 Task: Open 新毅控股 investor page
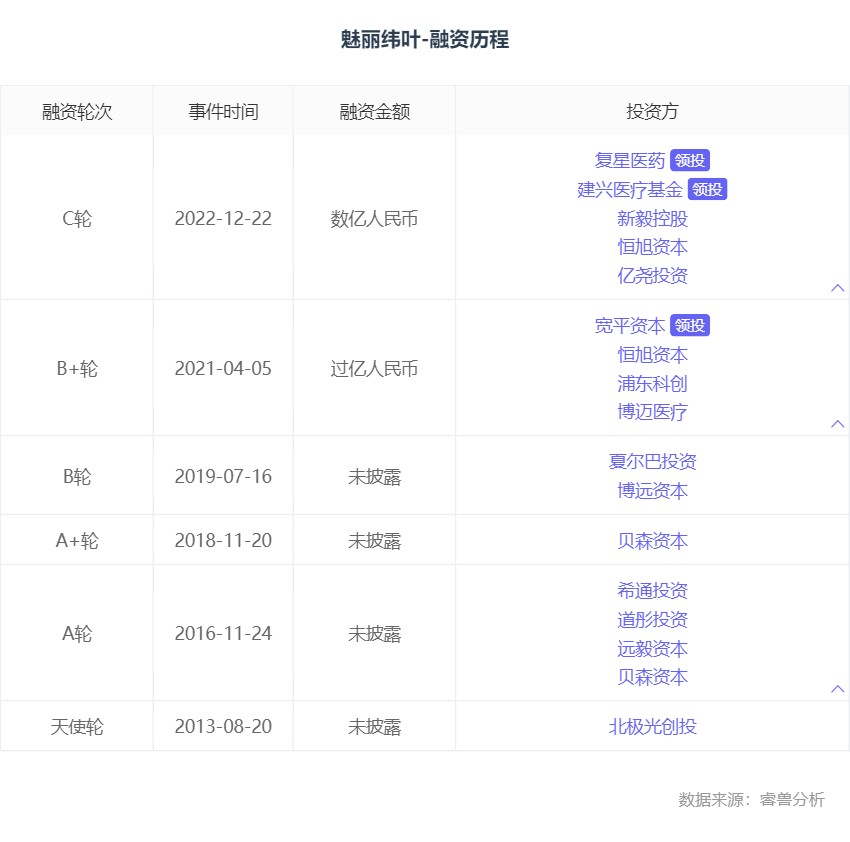[652, 219]
